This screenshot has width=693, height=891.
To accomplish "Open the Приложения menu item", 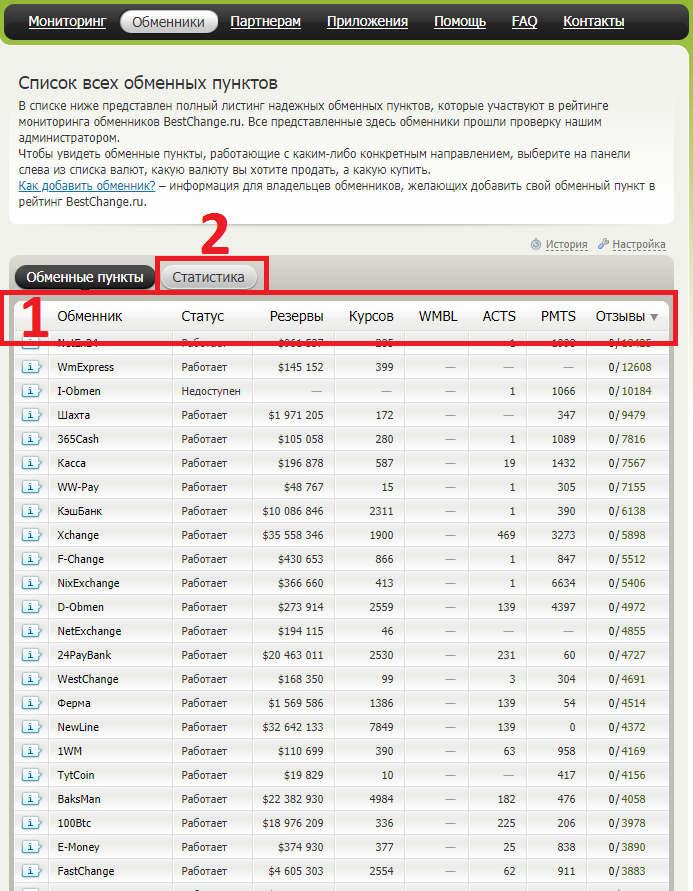I will [368, 22].
